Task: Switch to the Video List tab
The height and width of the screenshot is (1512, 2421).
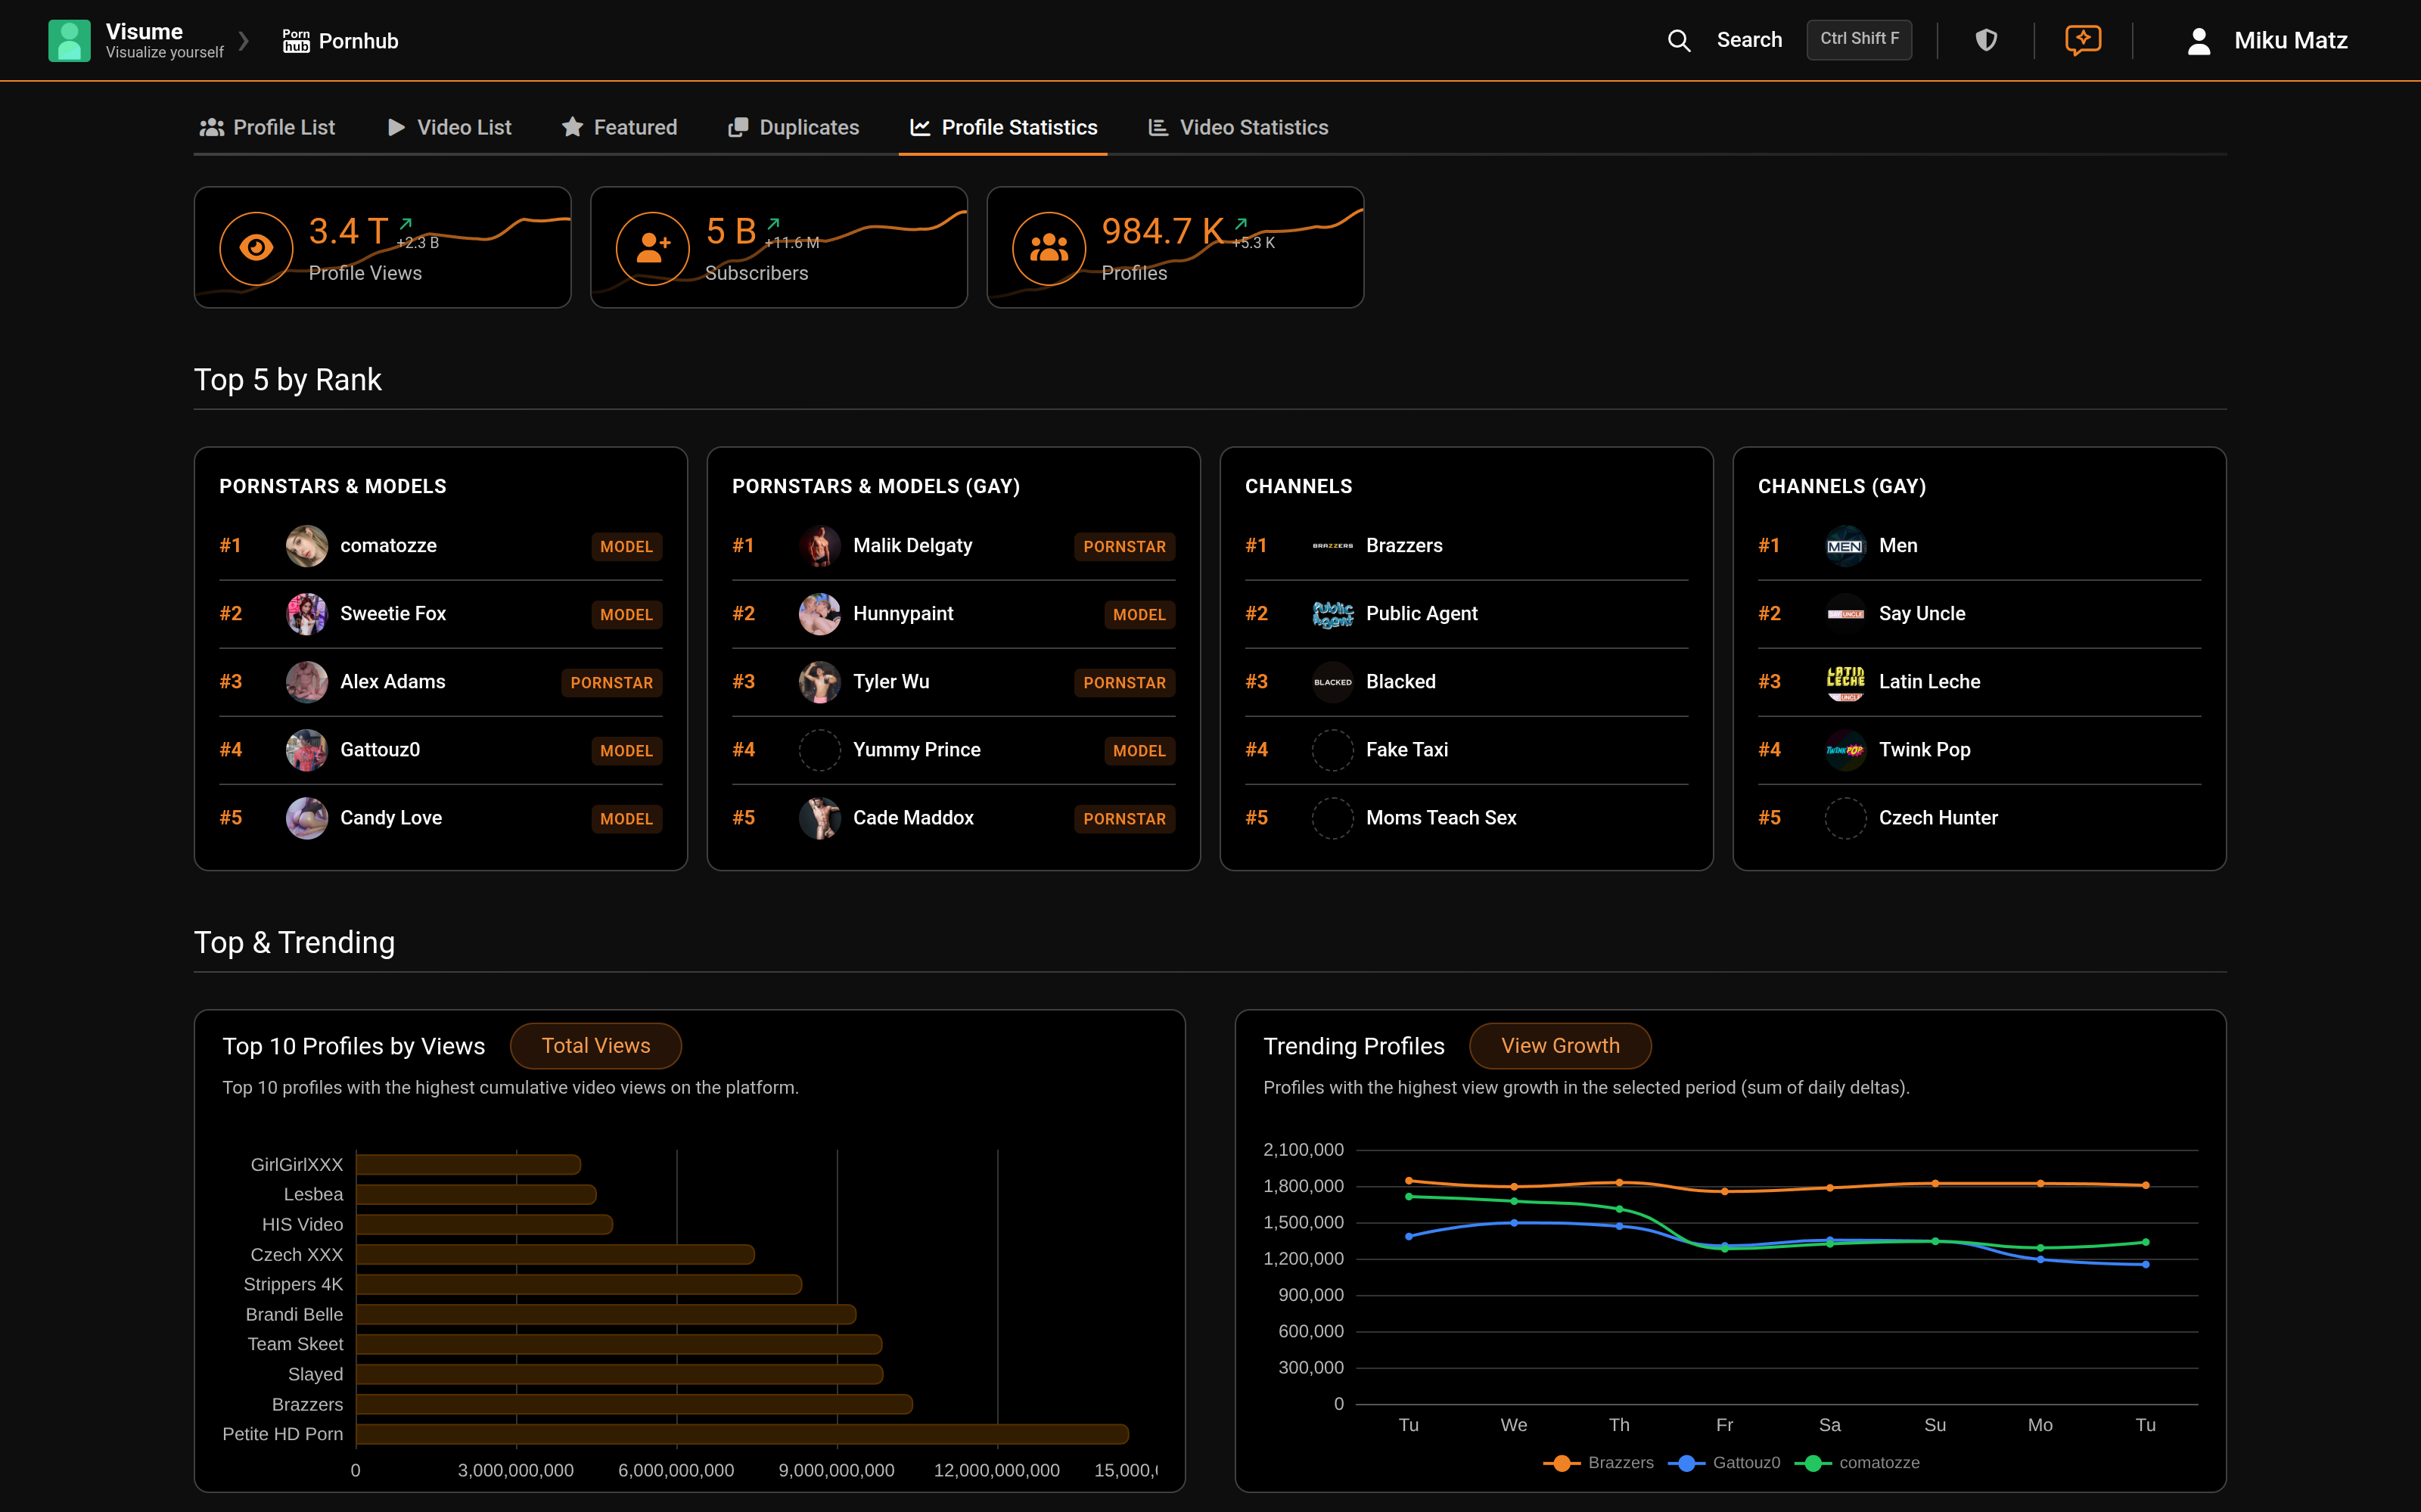Action: click(x=449, y=127)
